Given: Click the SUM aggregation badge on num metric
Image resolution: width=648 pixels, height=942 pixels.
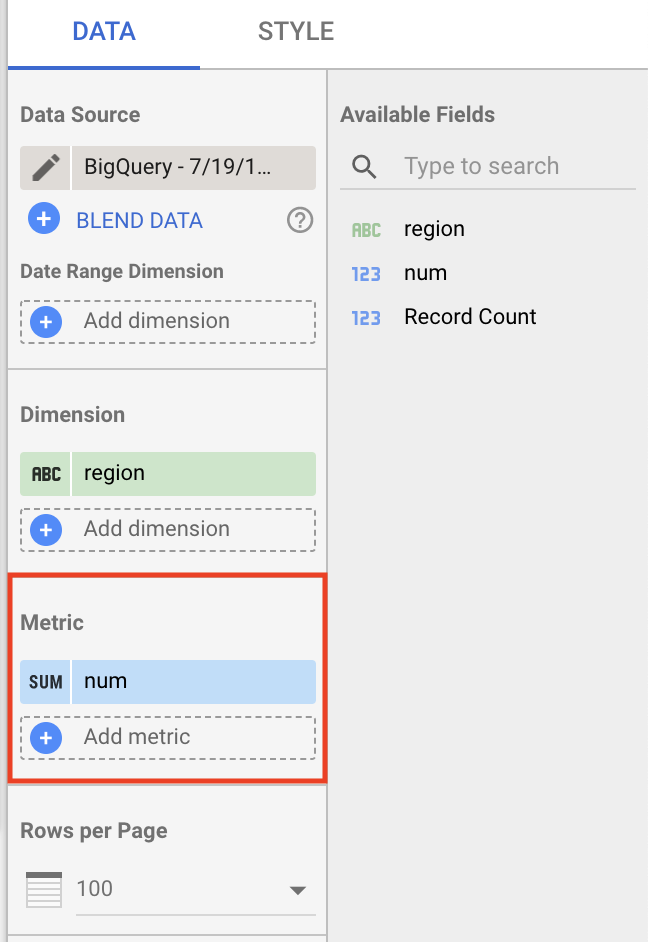Looking at the screenshot, I should point(46,682).
